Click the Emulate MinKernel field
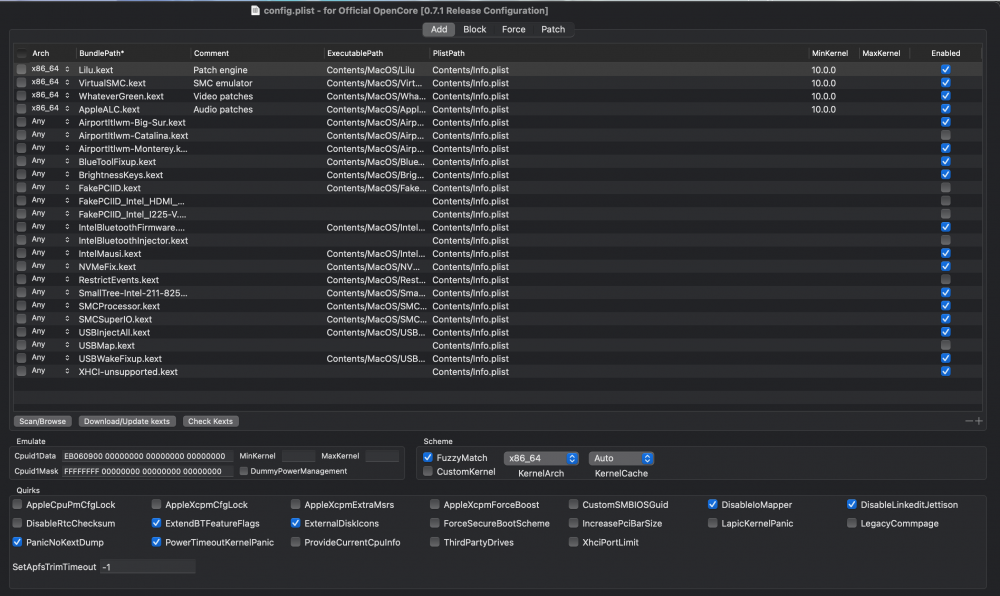The height and width of the screenshot is (596, 1000). tap(298, 456)
